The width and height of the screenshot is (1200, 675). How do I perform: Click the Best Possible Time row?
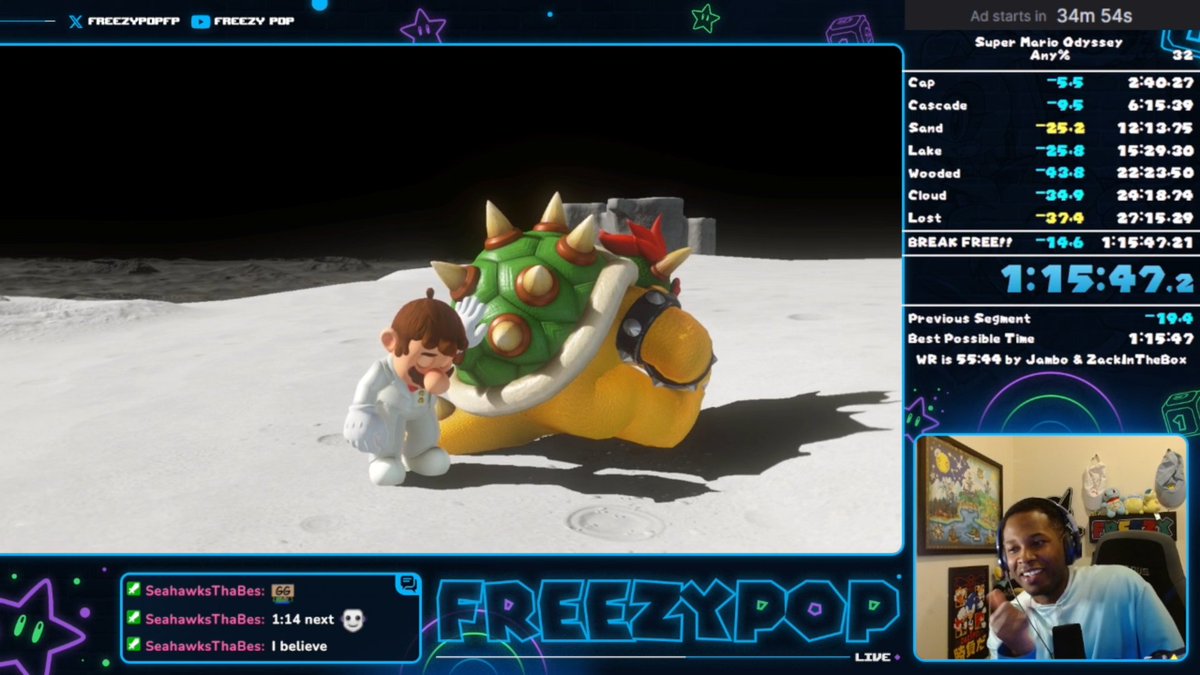[x=1050, y=339]
